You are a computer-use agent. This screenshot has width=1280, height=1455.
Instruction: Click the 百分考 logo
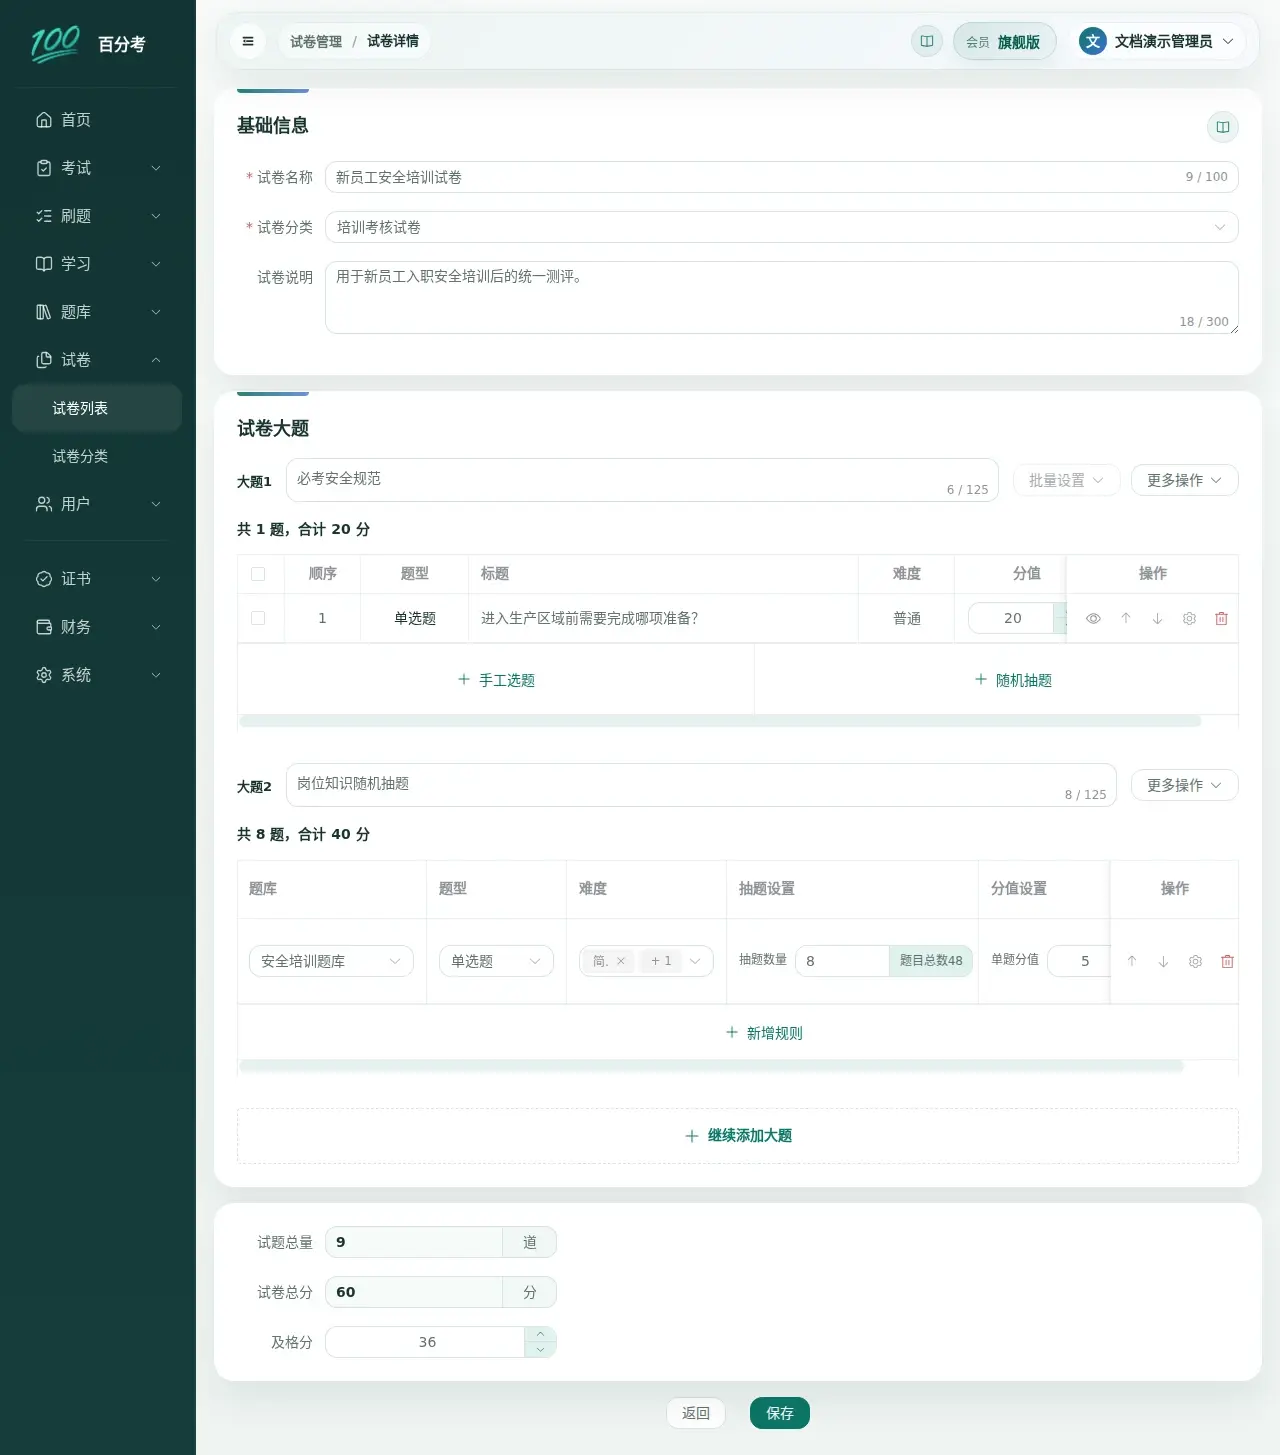(x=88, y=43)
